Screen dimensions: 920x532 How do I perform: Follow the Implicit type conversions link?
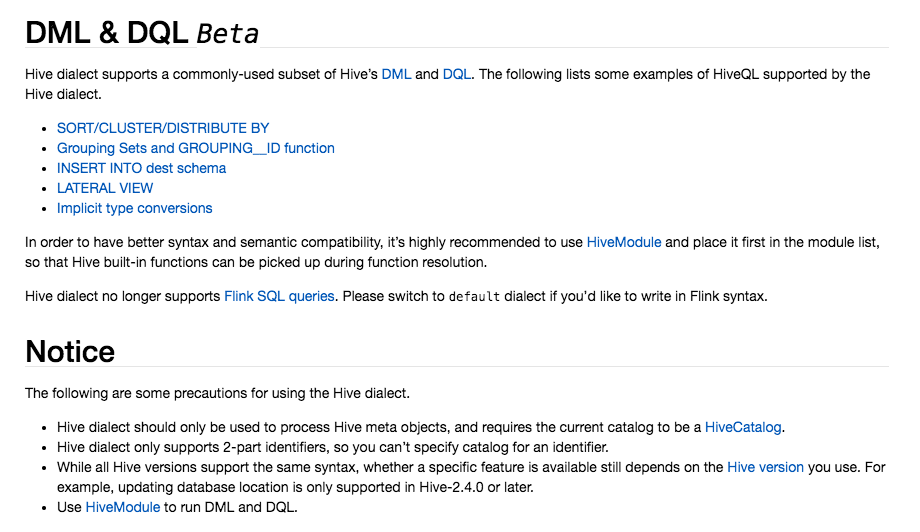click(x=135, y=208)
